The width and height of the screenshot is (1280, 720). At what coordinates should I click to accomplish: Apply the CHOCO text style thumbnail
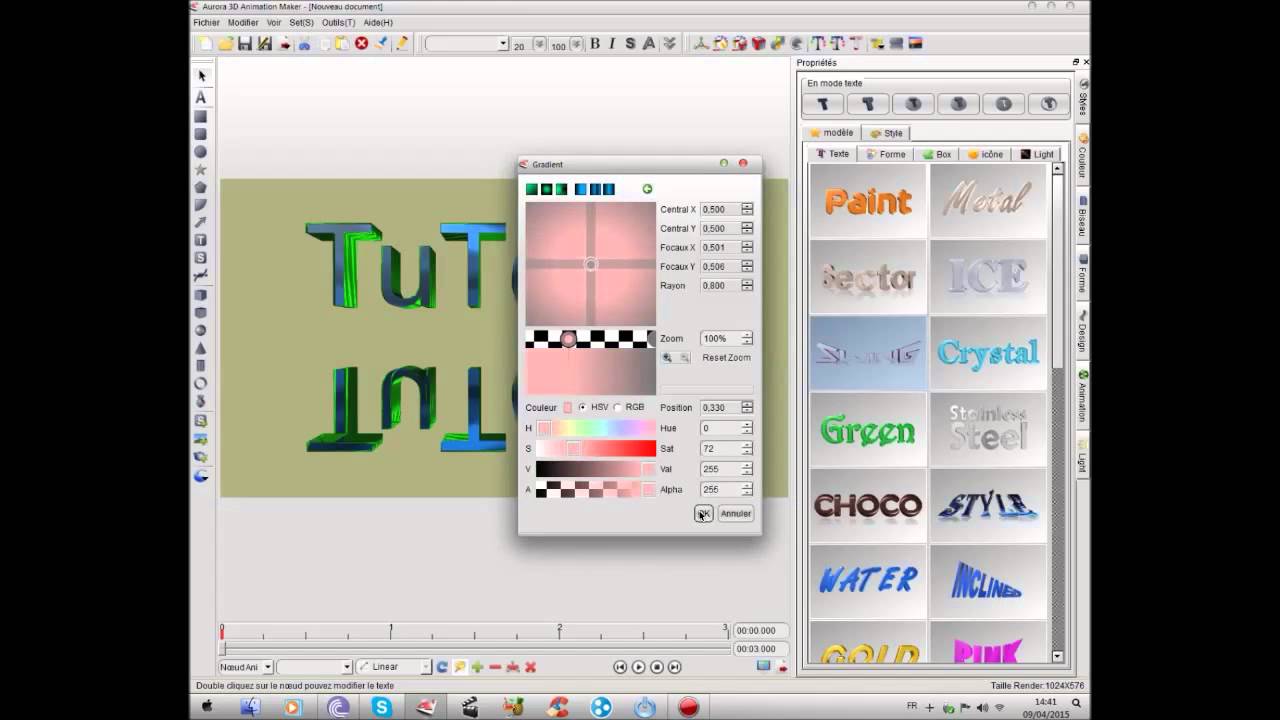click(868, 506)
